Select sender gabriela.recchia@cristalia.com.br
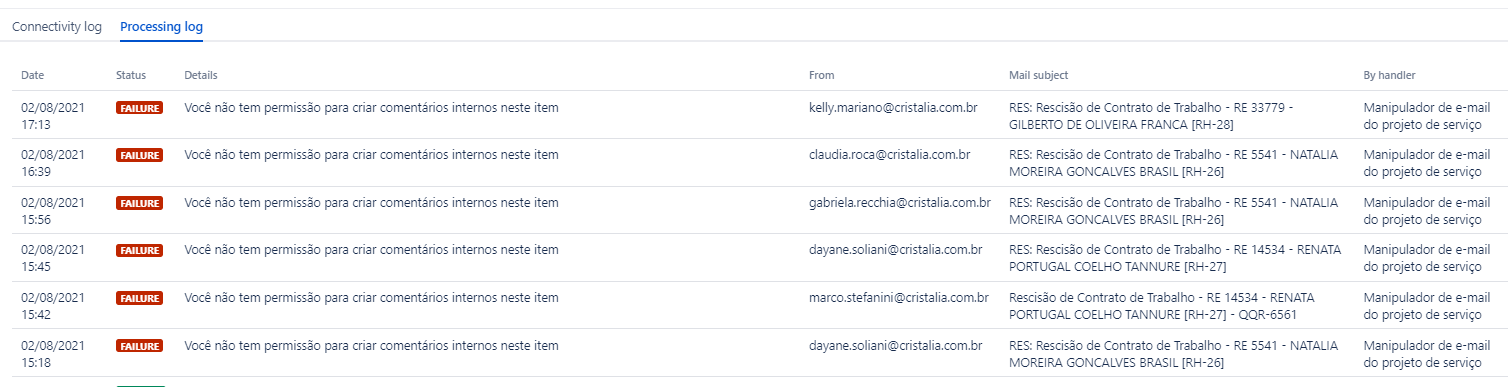 [x=900, y=203]
